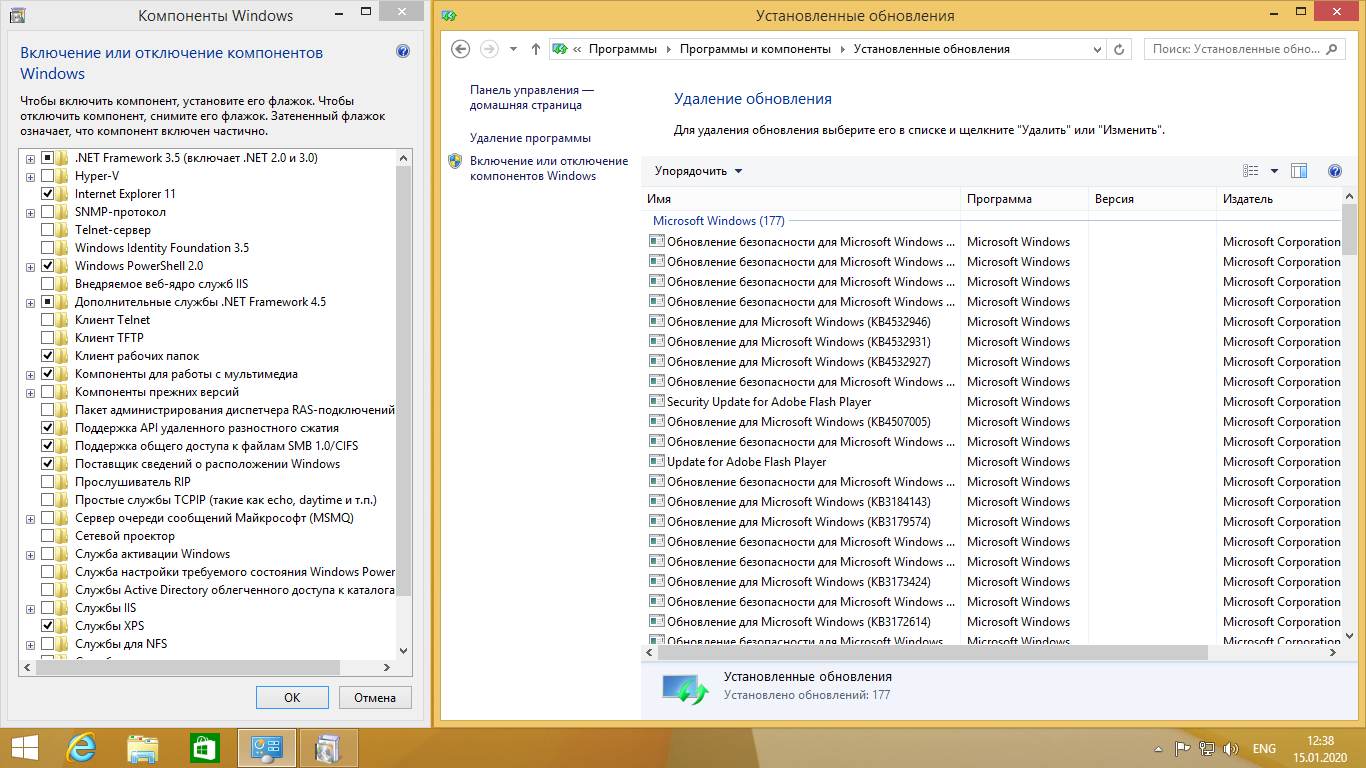This screenshot has width=1366, height=768.
Task: Open Удаление программы link
Action: [x=530, y=138]
